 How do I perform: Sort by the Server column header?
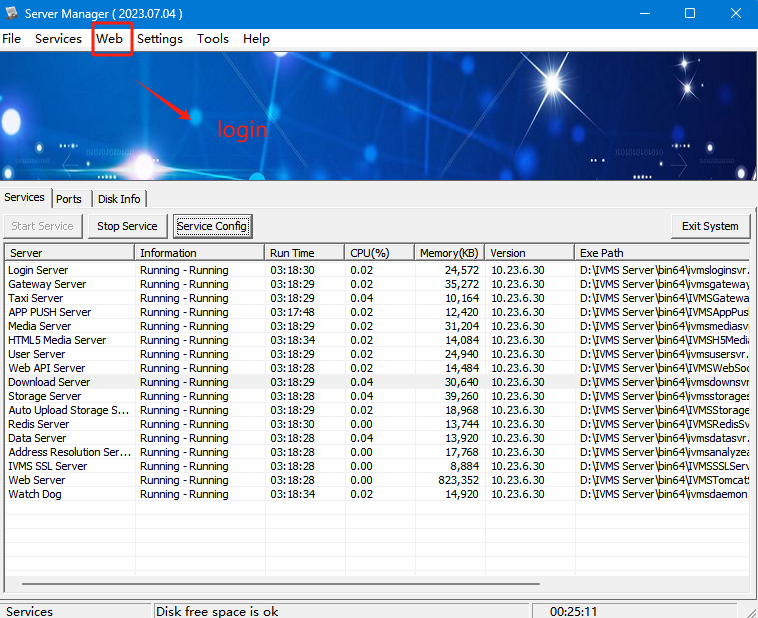point(70,253)
